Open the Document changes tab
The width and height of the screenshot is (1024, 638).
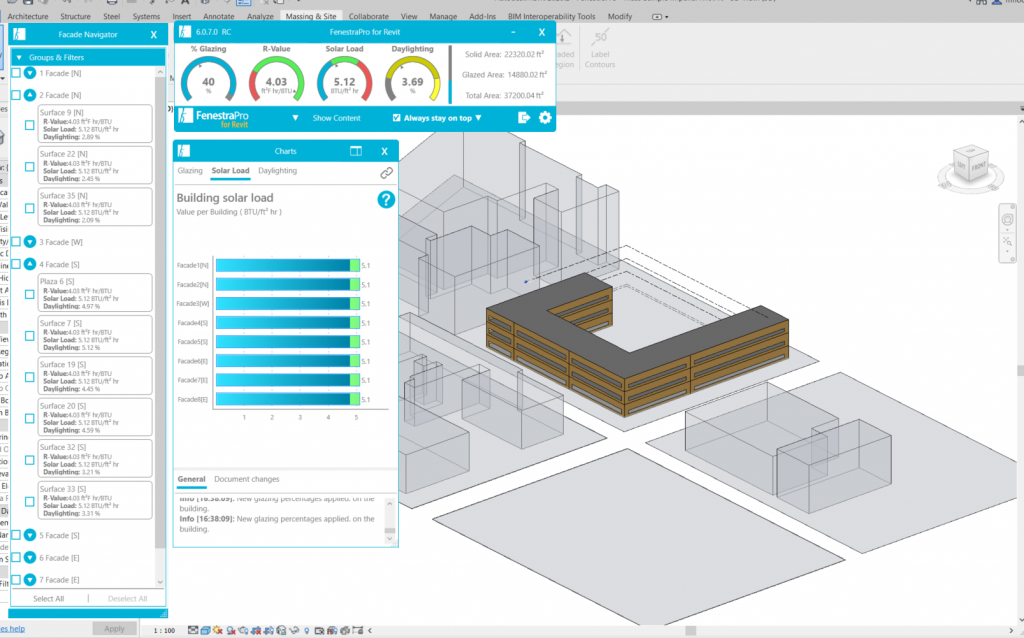click(x=247, y=479)
